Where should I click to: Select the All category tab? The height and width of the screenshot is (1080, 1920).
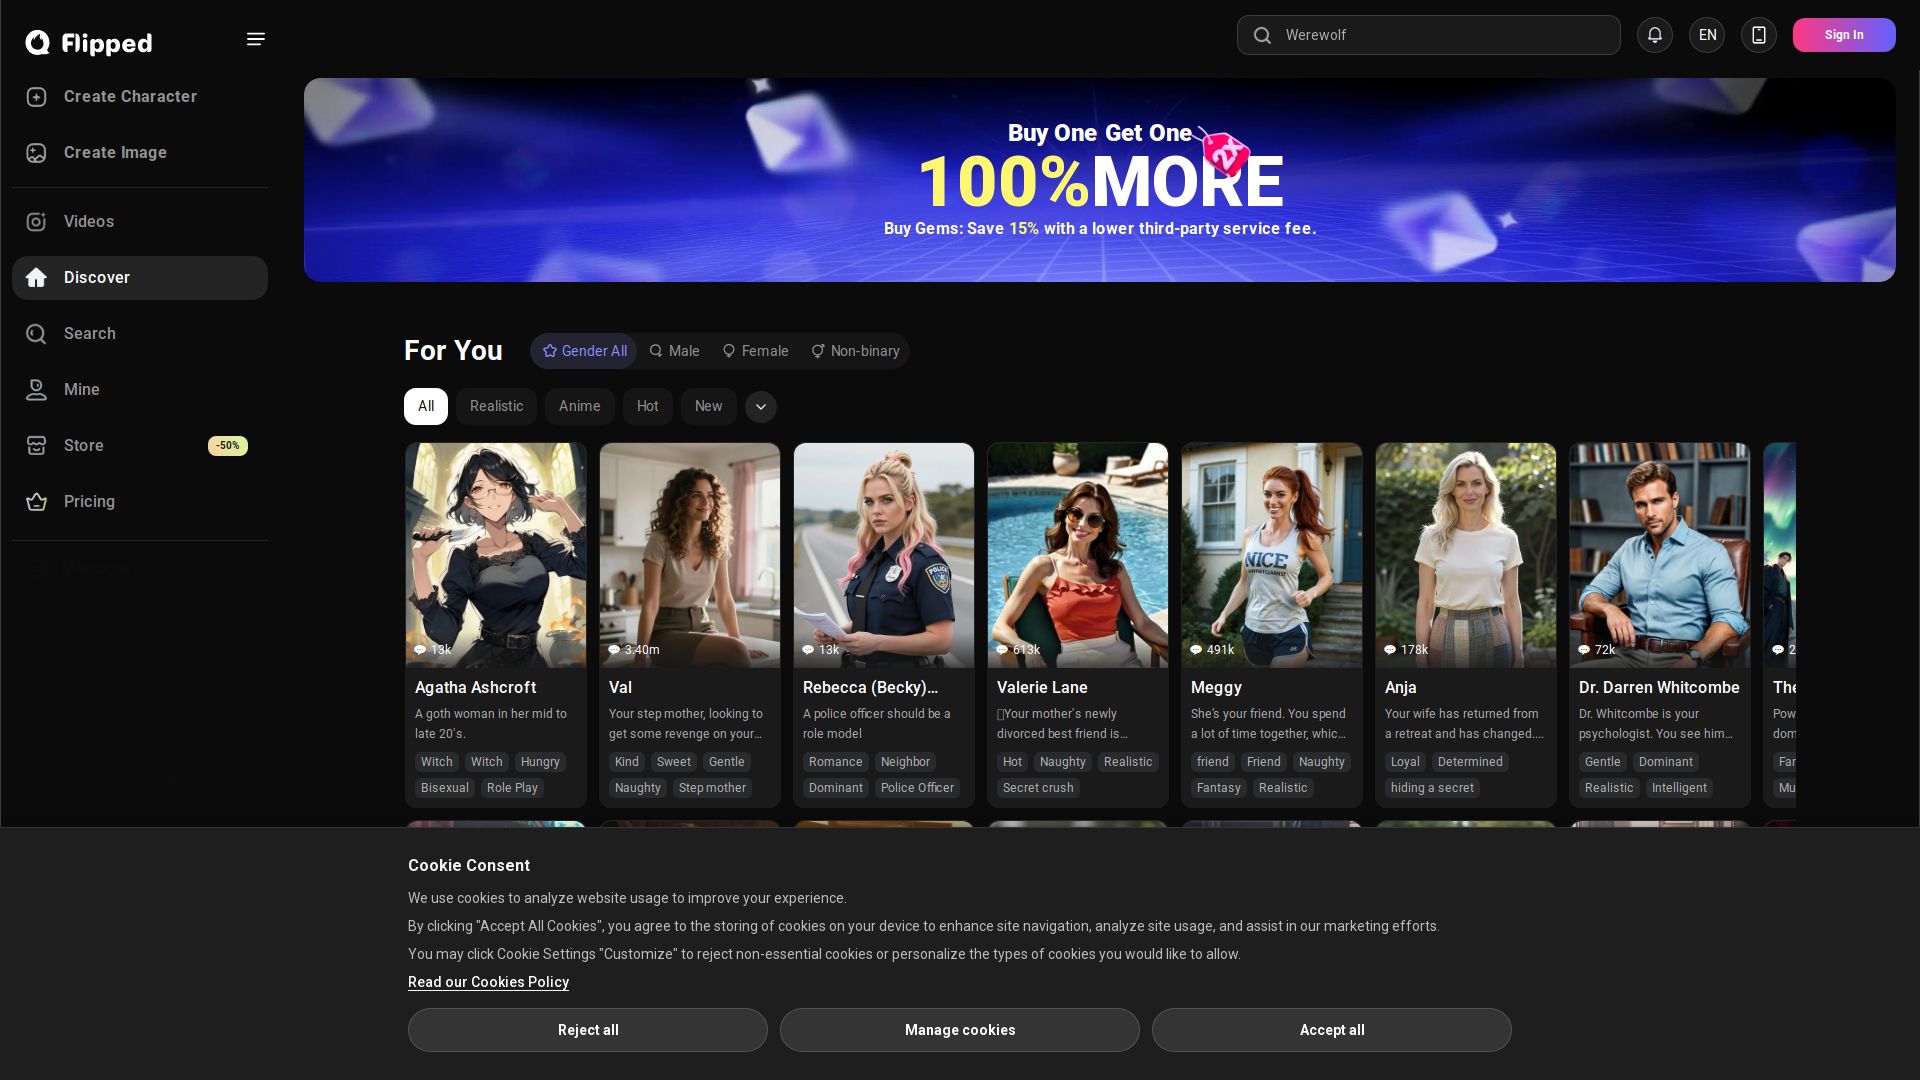click(x=426, y=407)
